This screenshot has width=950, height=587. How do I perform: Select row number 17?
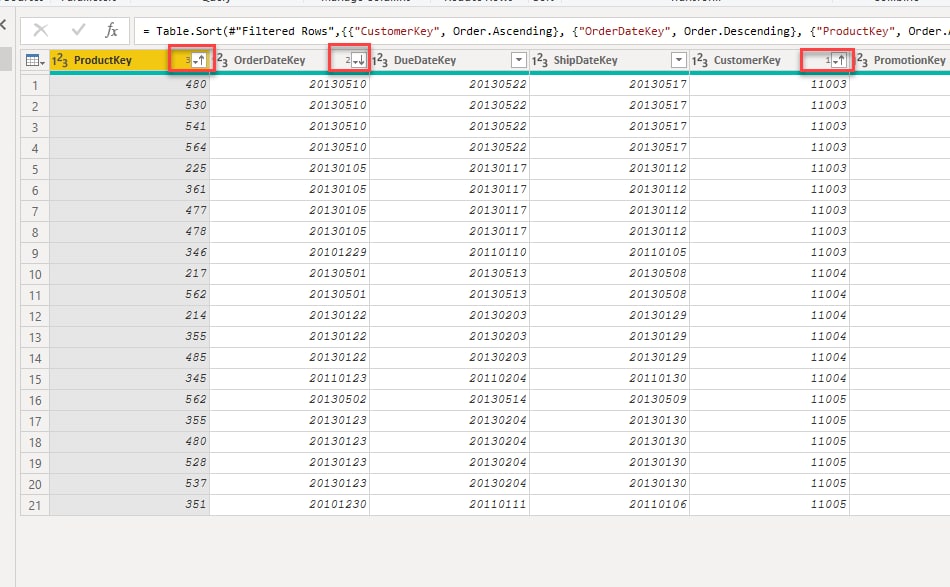coord(35,421)
